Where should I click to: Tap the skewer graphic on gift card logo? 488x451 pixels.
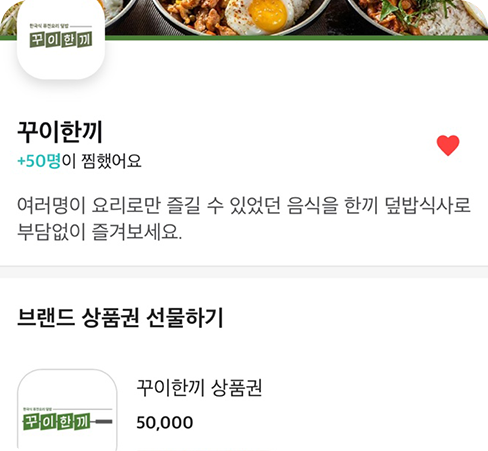tap(102, 422)
